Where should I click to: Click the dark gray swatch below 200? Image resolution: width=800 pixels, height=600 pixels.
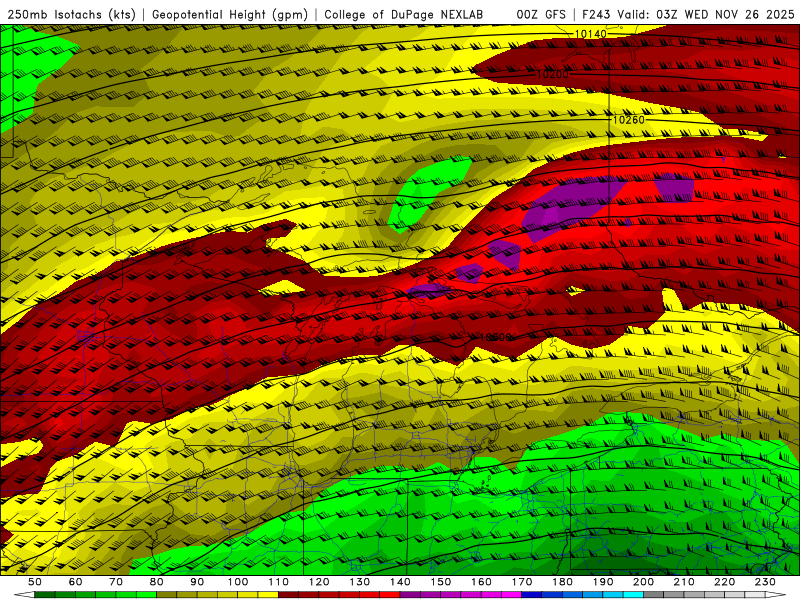[654, 595]
